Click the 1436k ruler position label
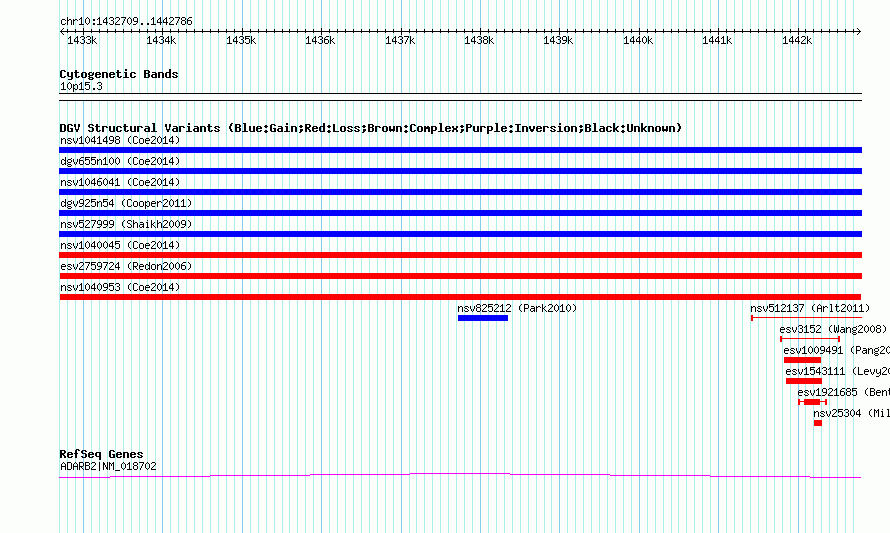The image size is (890, 533). (320, 40)
